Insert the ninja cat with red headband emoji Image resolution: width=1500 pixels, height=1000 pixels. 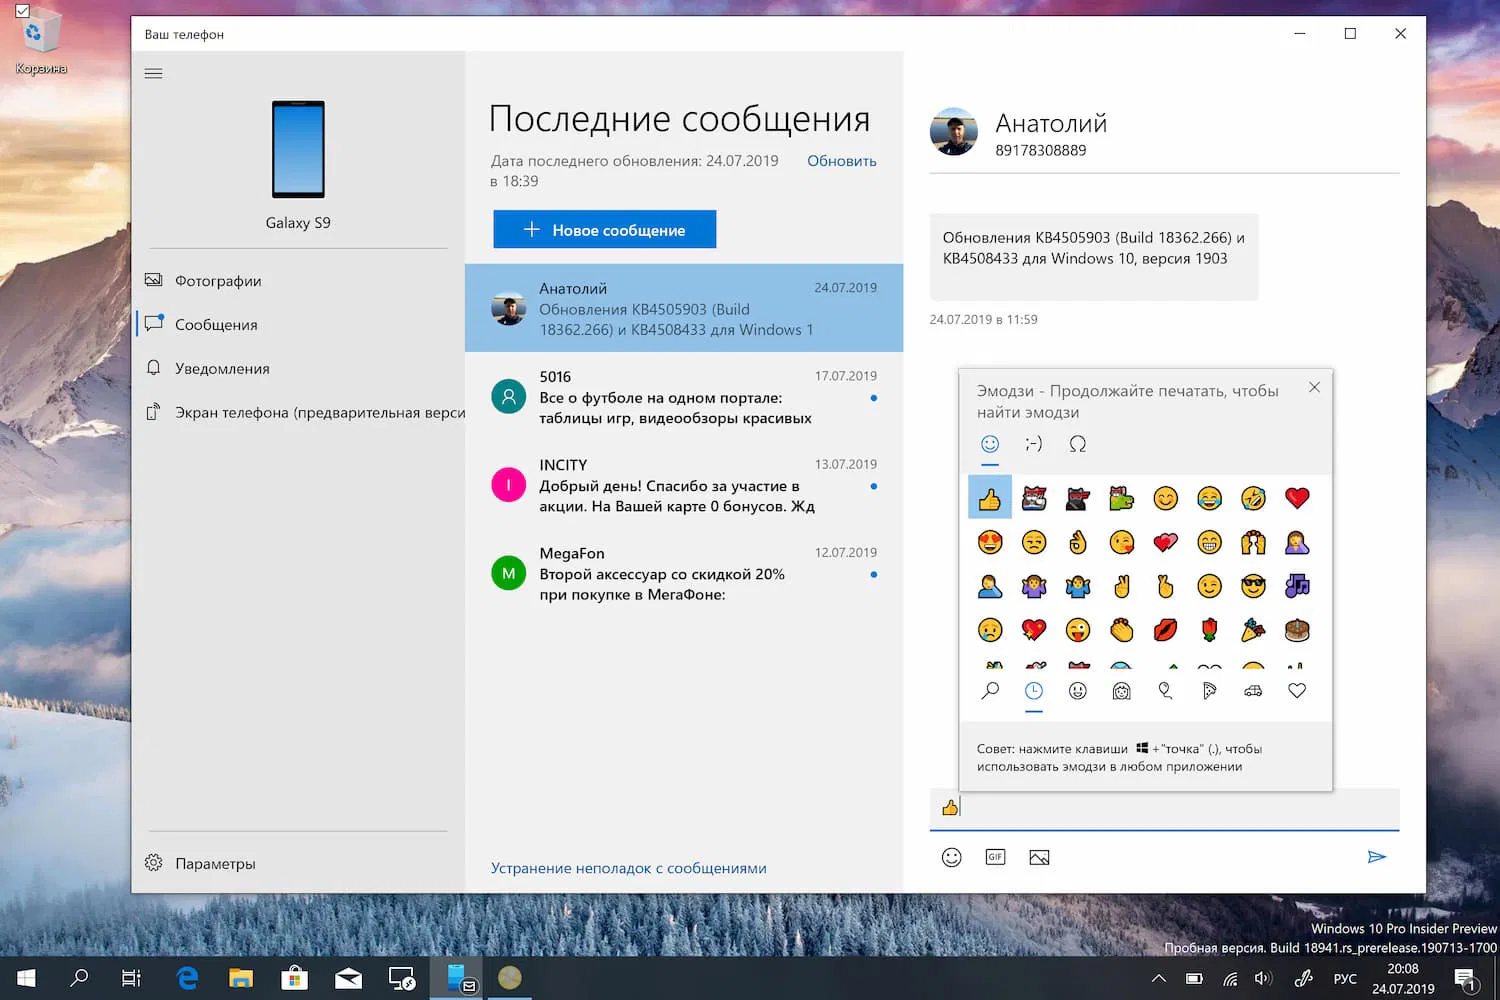(x=1078, y=498)
